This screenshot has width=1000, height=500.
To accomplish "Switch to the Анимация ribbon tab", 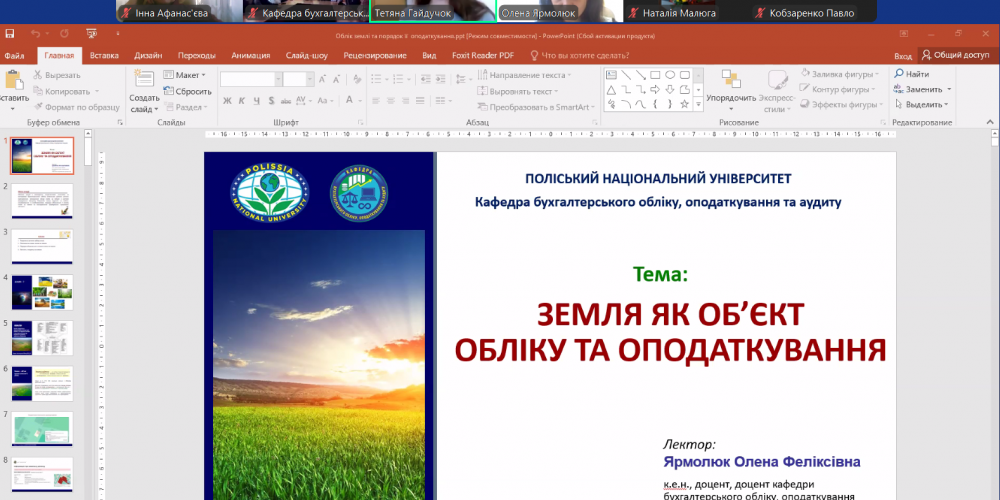I will [250, 56].
